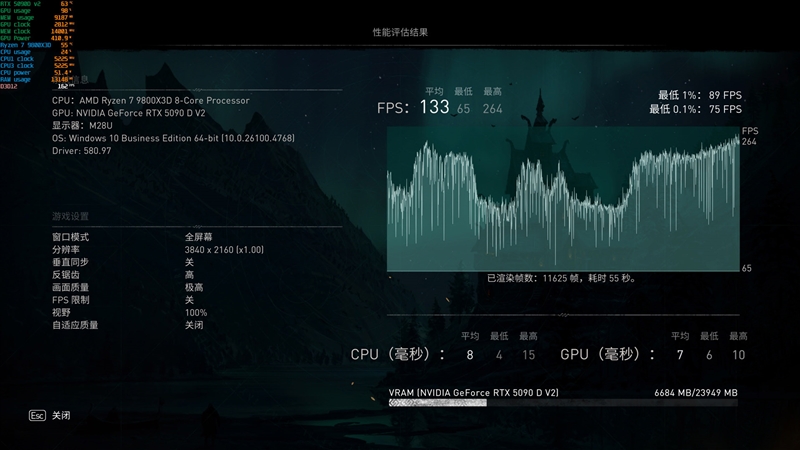
Task: Click average FPS value 133
Action: (434, 107)
